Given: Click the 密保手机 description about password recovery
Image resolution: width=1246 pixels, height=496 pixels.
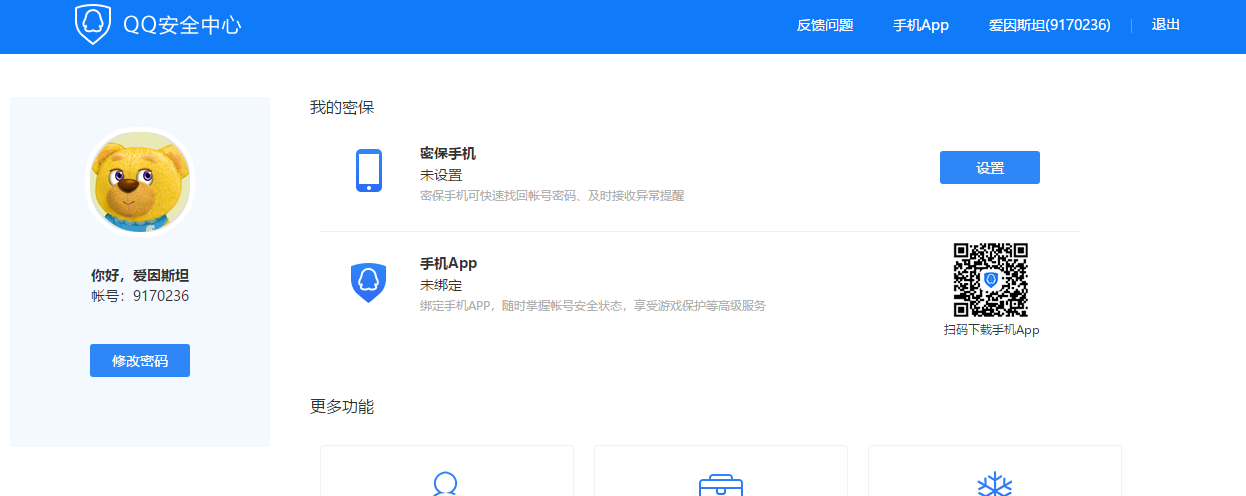Looking at the screenshot, I should pyautogui.click(x=552, y=196).
